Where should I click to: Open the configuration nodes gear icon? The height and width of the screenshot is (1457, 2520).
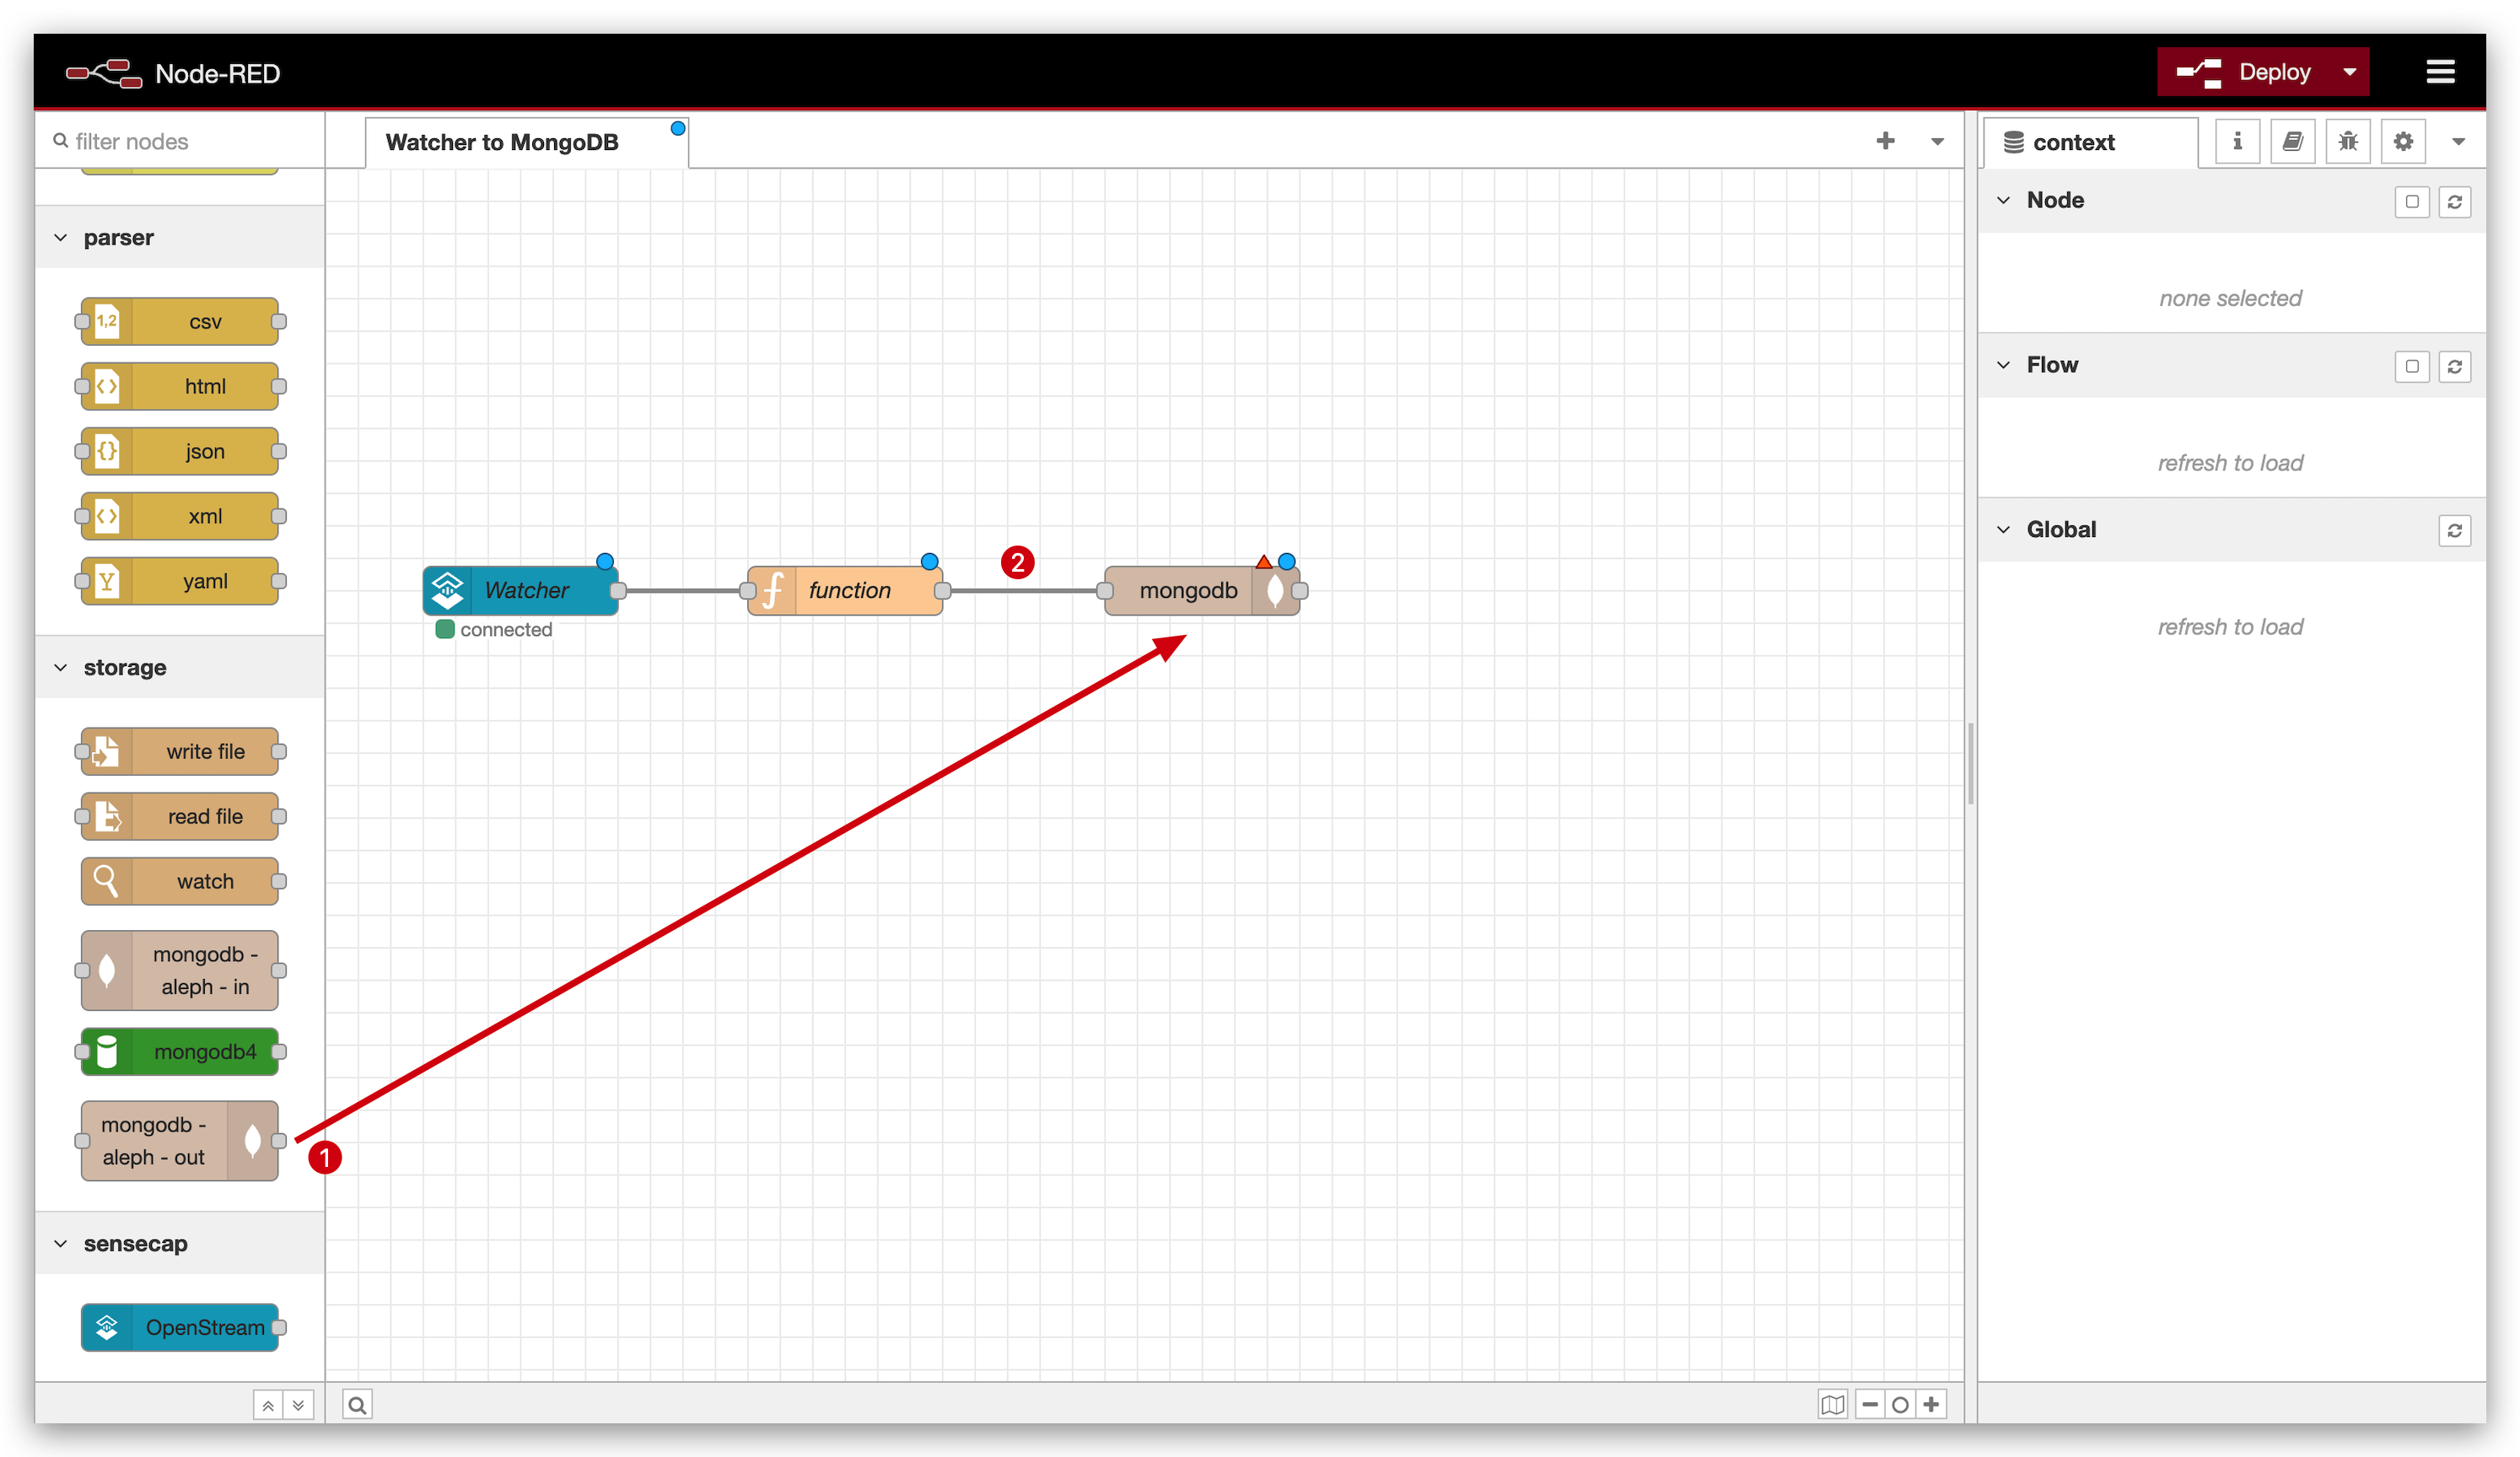pos(2403,141)
